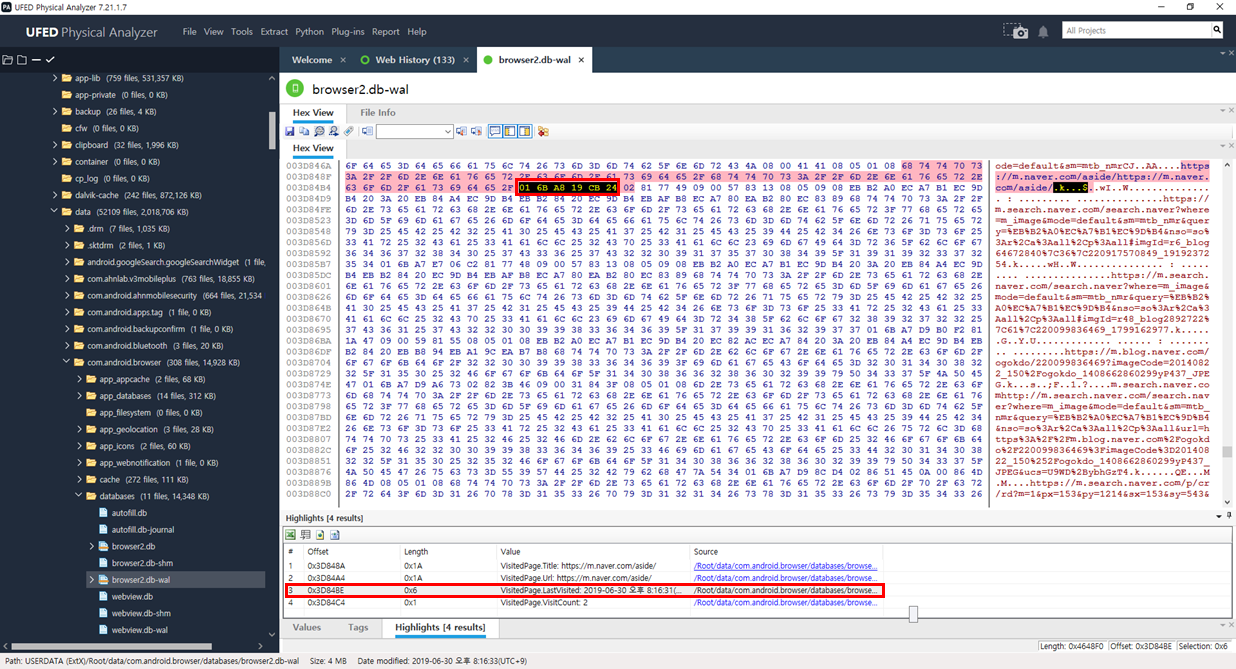Click the previous bookmark icon after combo box
Screen dimensions: 1236x669
462,131
